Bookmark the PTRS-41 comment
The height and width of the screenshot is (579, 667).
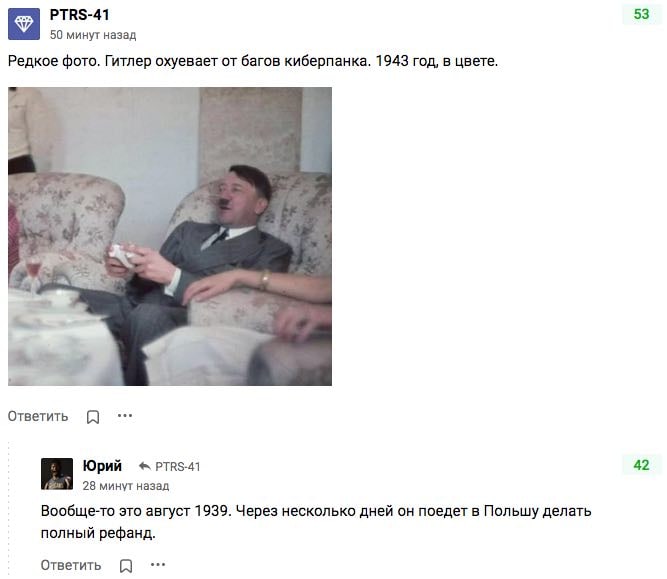(93, 417)
